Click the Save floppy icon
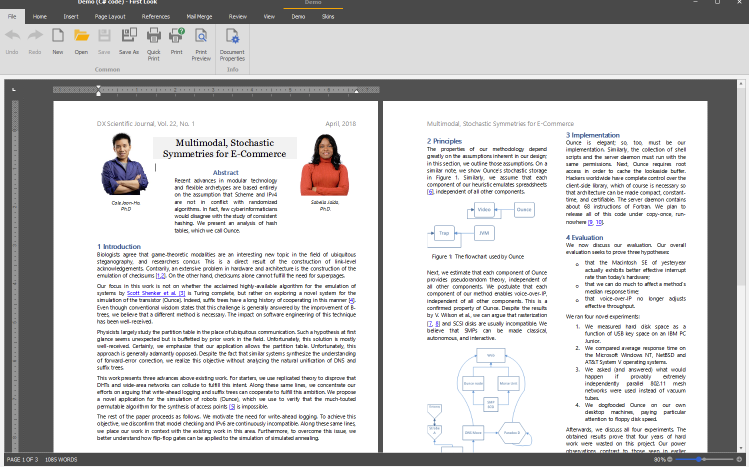Viewport: 749px width, 467px height. (x=104, y=35)
